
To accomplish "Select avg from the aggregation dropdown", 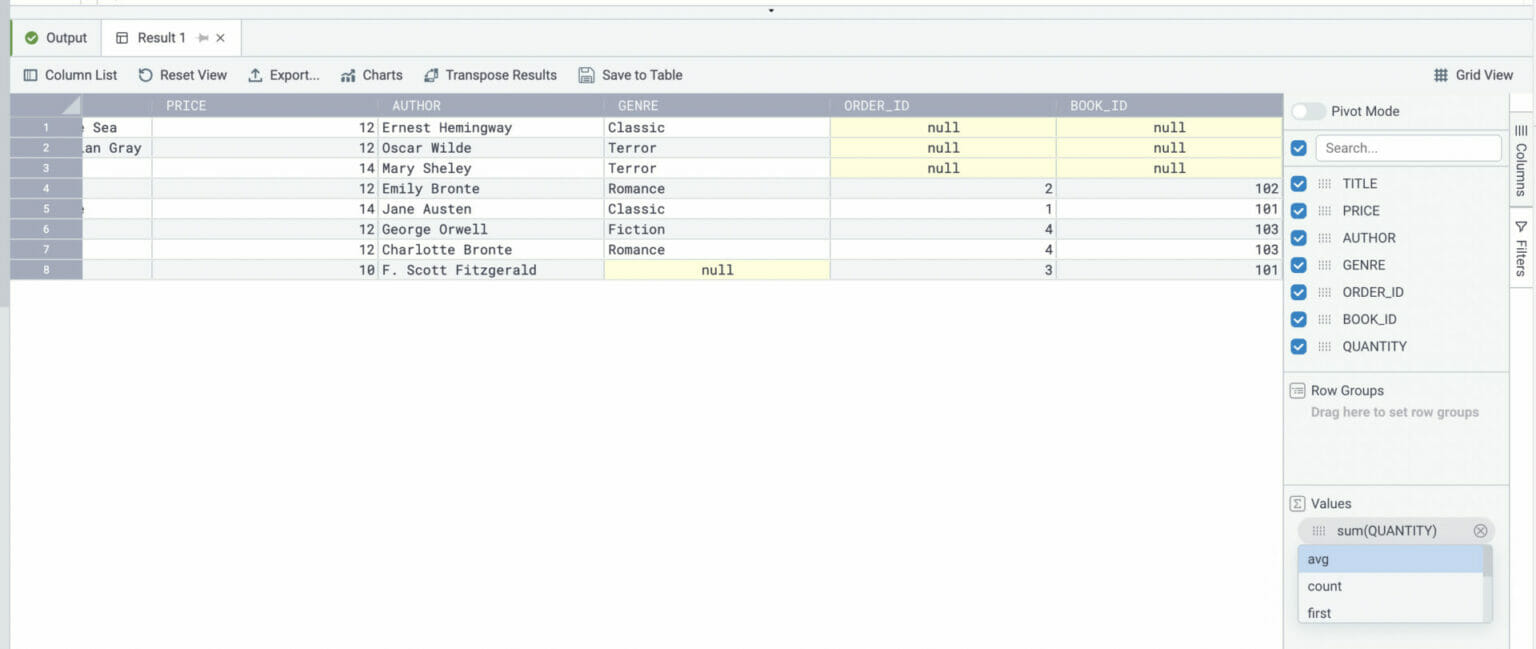I will 1318,559.
